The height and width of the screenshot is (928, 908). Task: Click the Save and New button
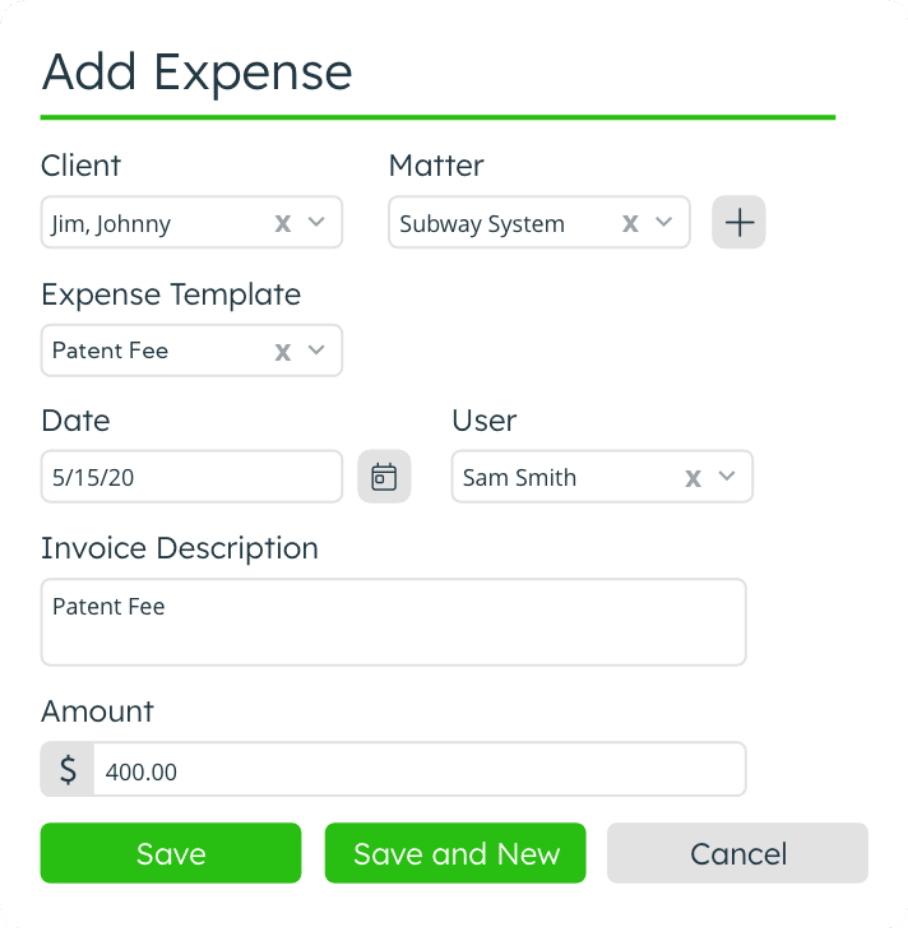pos(455,853)
